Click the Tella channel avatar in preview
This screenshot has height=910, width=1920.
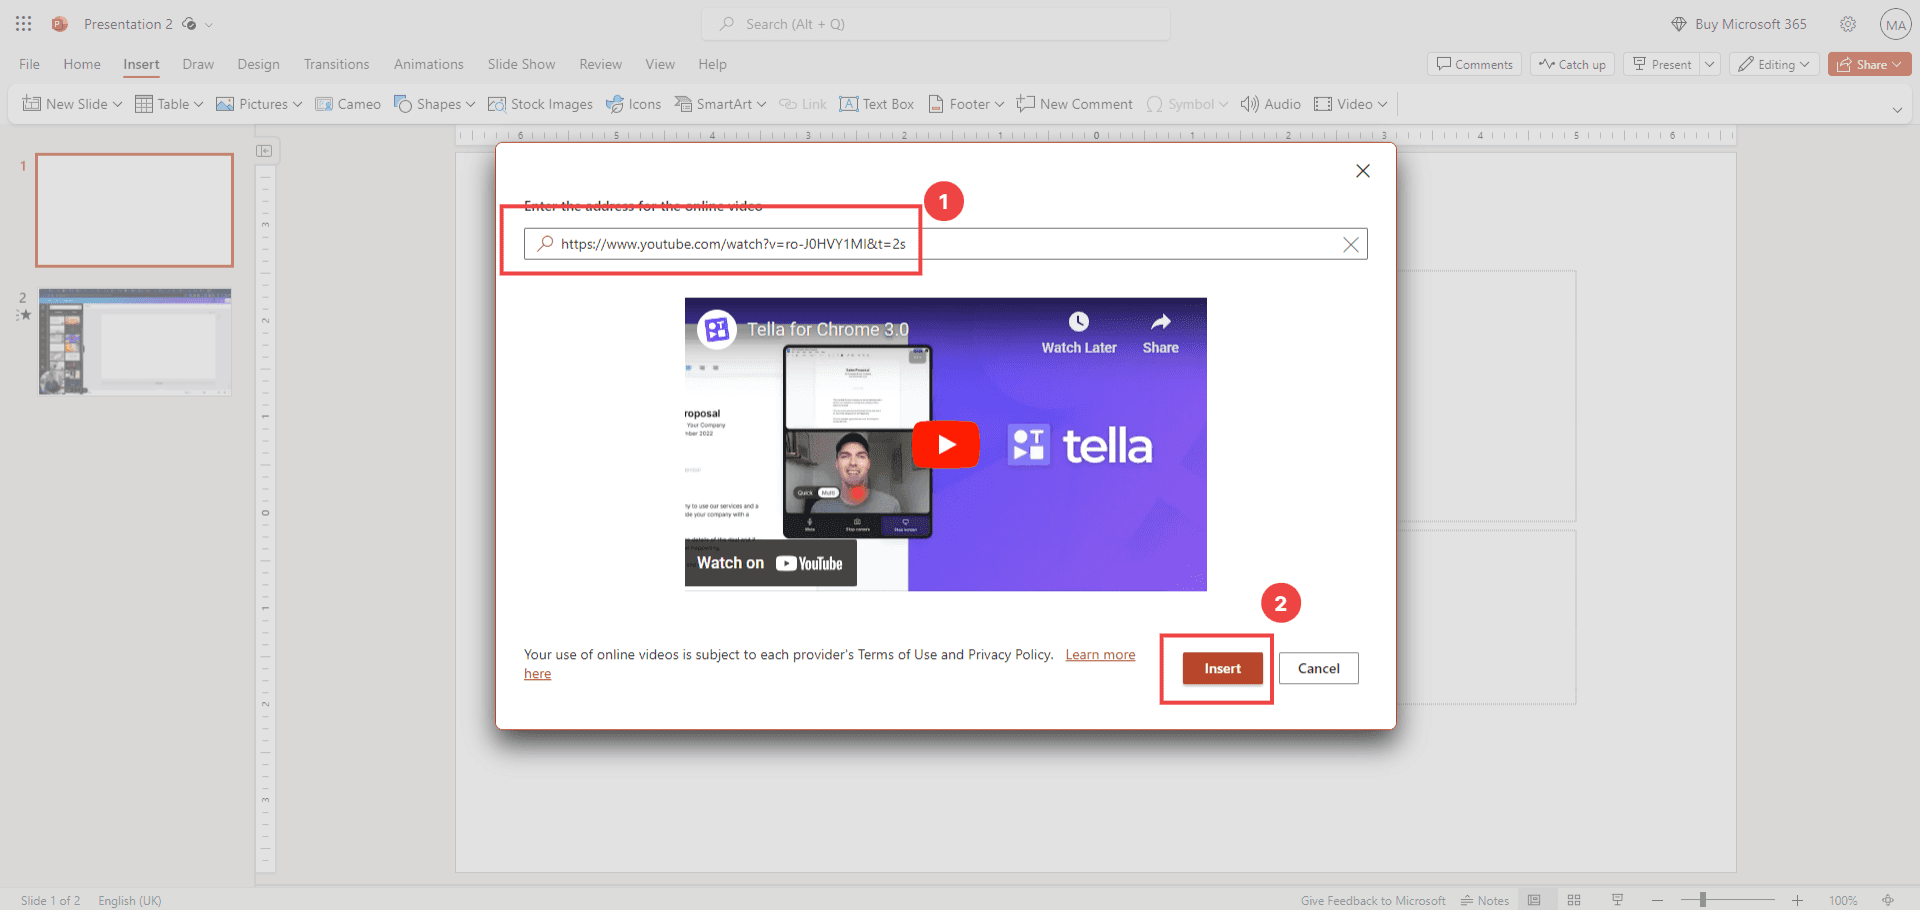tap(717, 328)
